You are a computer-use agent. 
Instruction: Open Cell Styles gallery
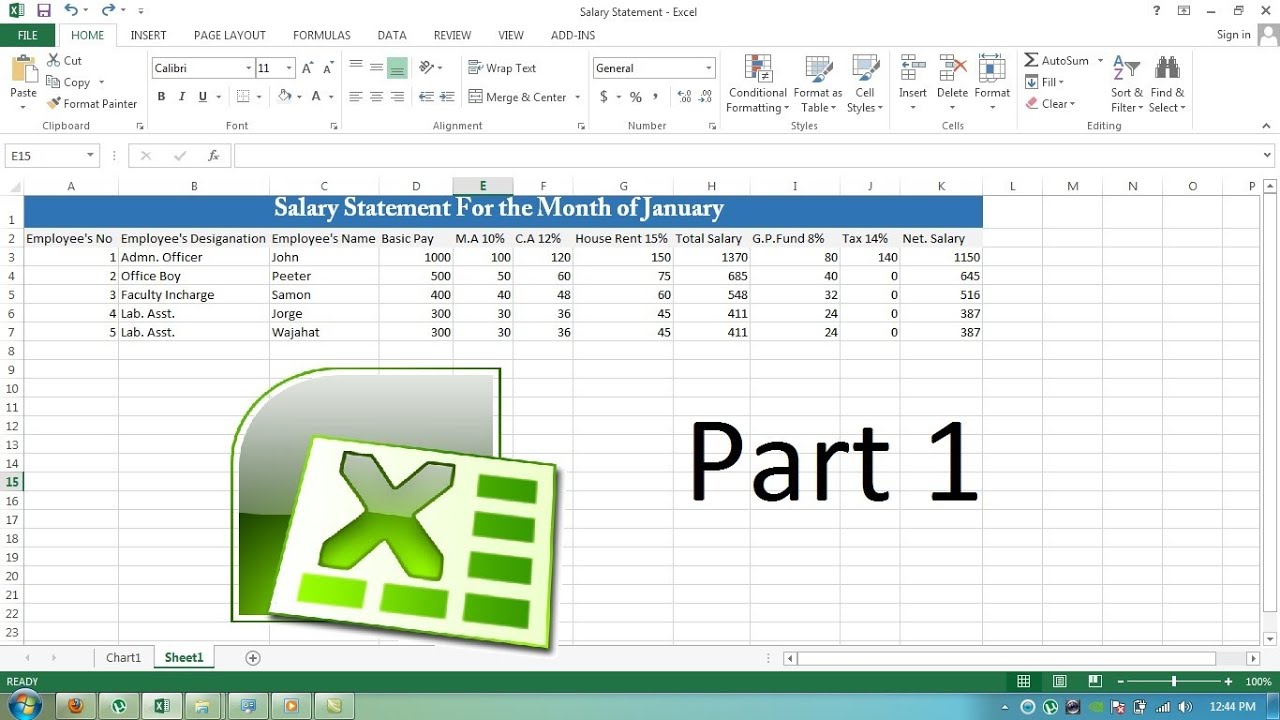click(x=864, y=84)
